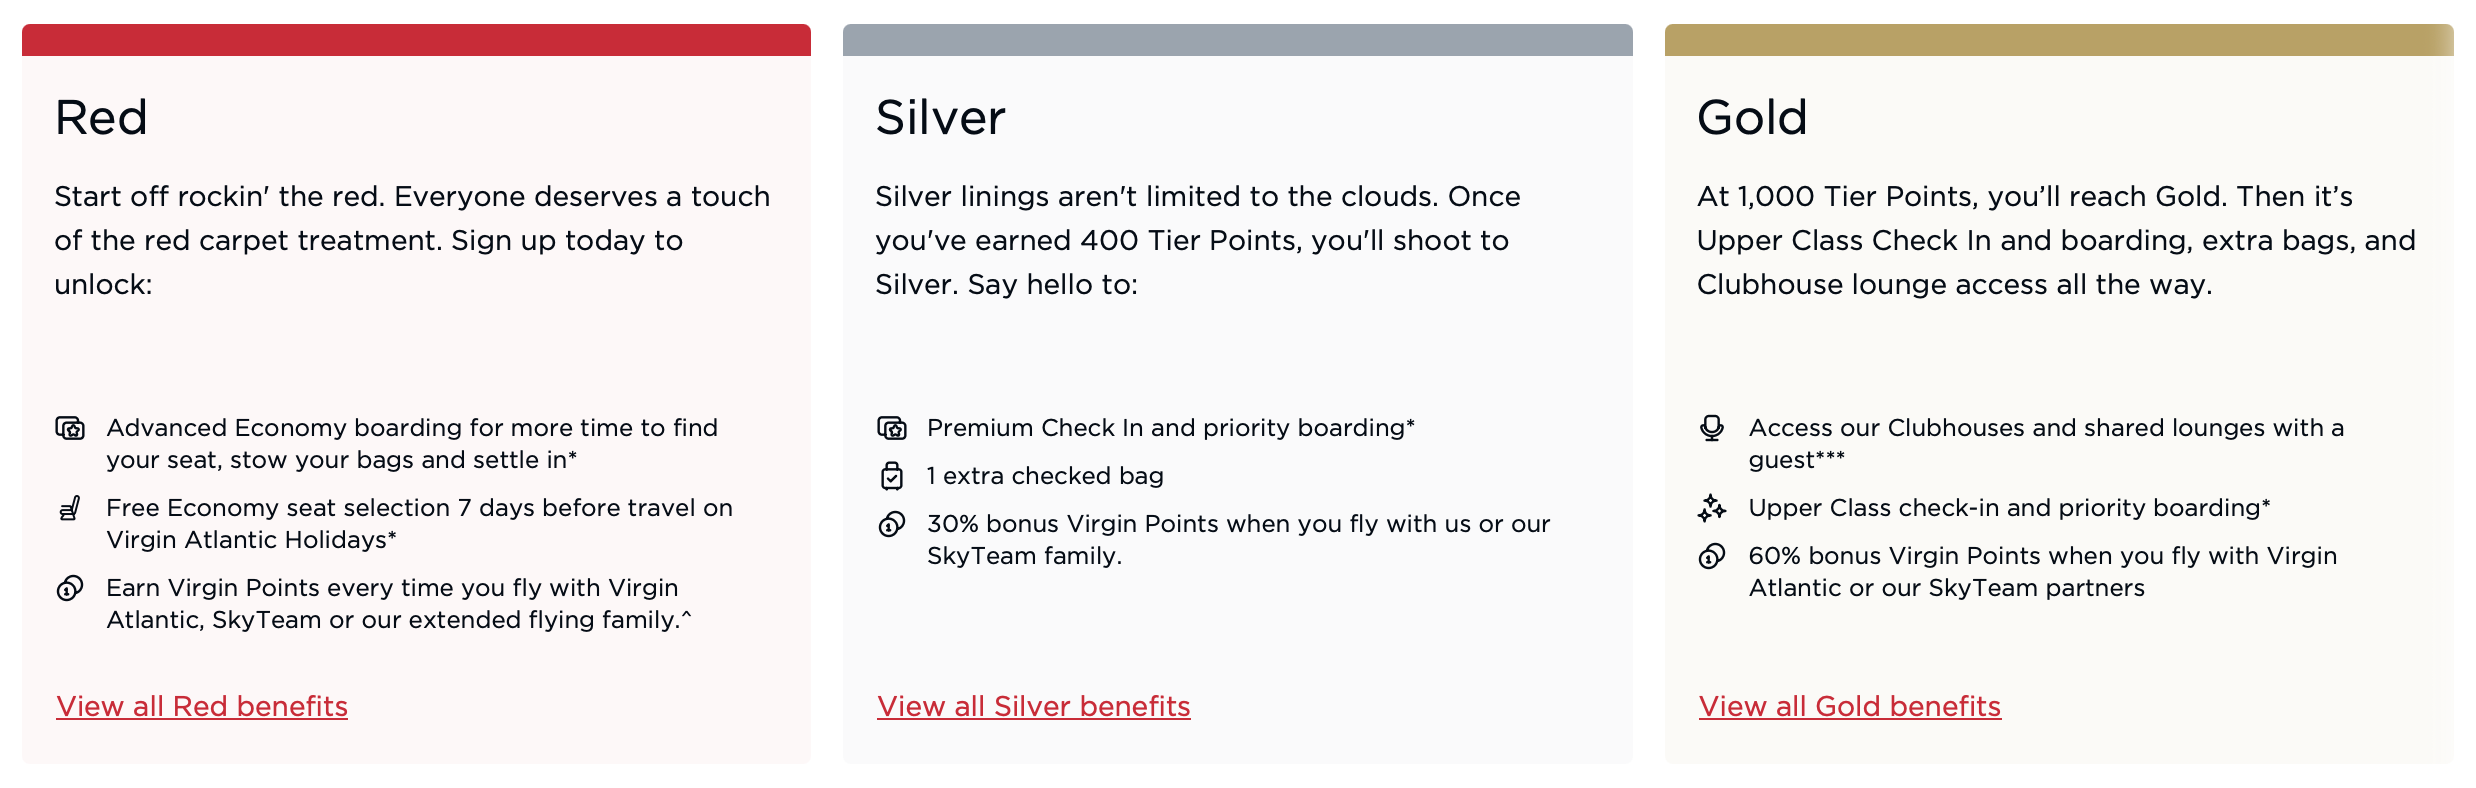Select the Gold card heading

(x=1753, y=117)
